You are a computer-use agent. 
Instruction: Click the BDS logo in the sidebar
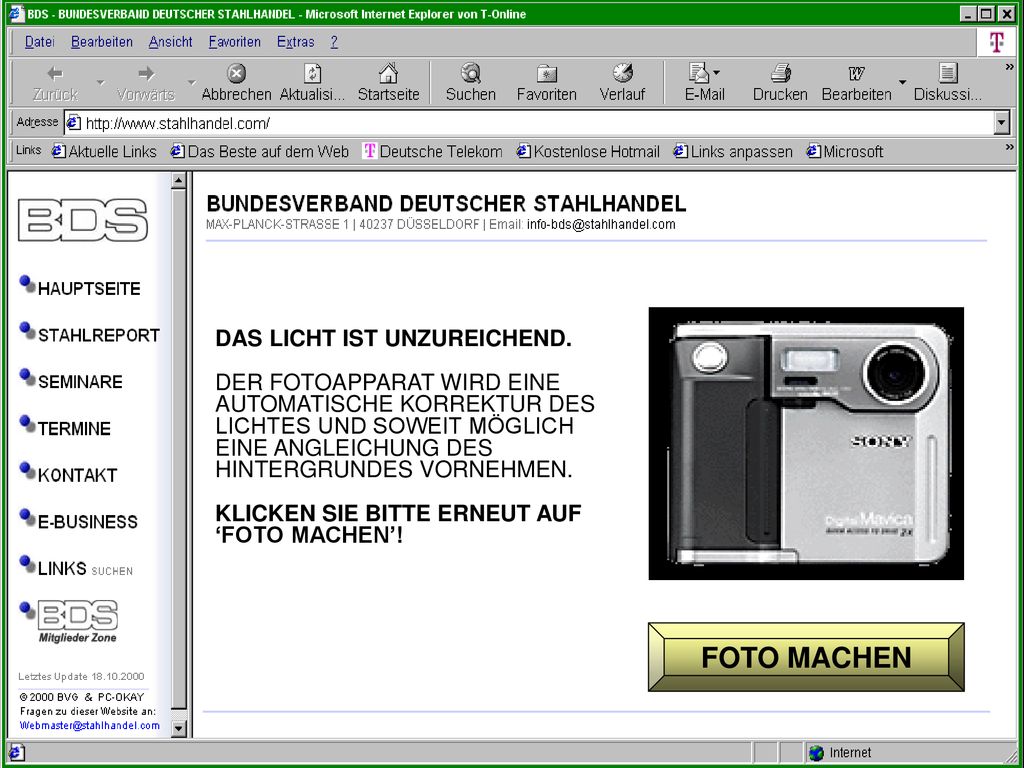pos(83,220)
